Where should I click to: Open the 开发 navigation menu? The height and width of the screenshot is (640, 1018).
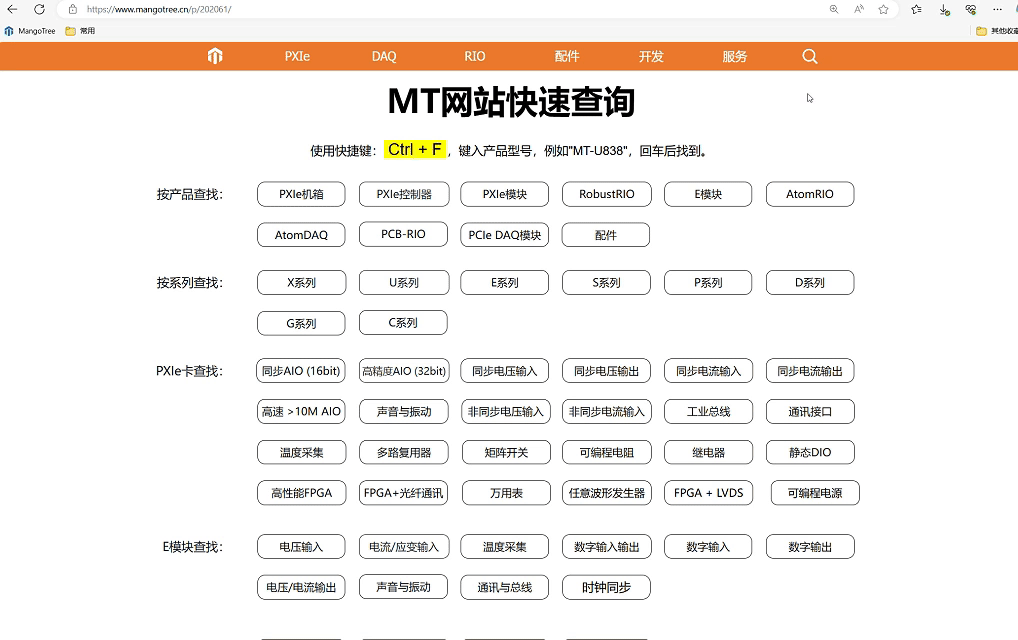651,56
